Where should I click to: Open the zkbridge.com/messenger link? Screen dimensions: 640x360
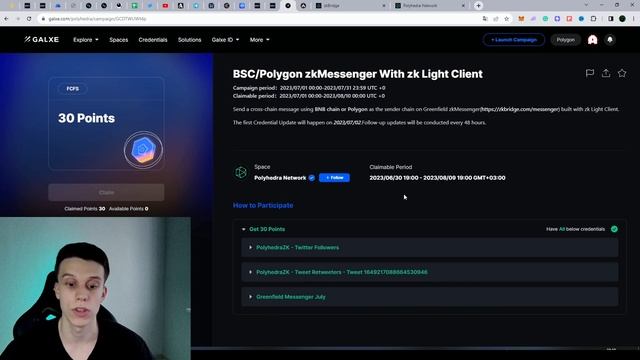point(520,109)
